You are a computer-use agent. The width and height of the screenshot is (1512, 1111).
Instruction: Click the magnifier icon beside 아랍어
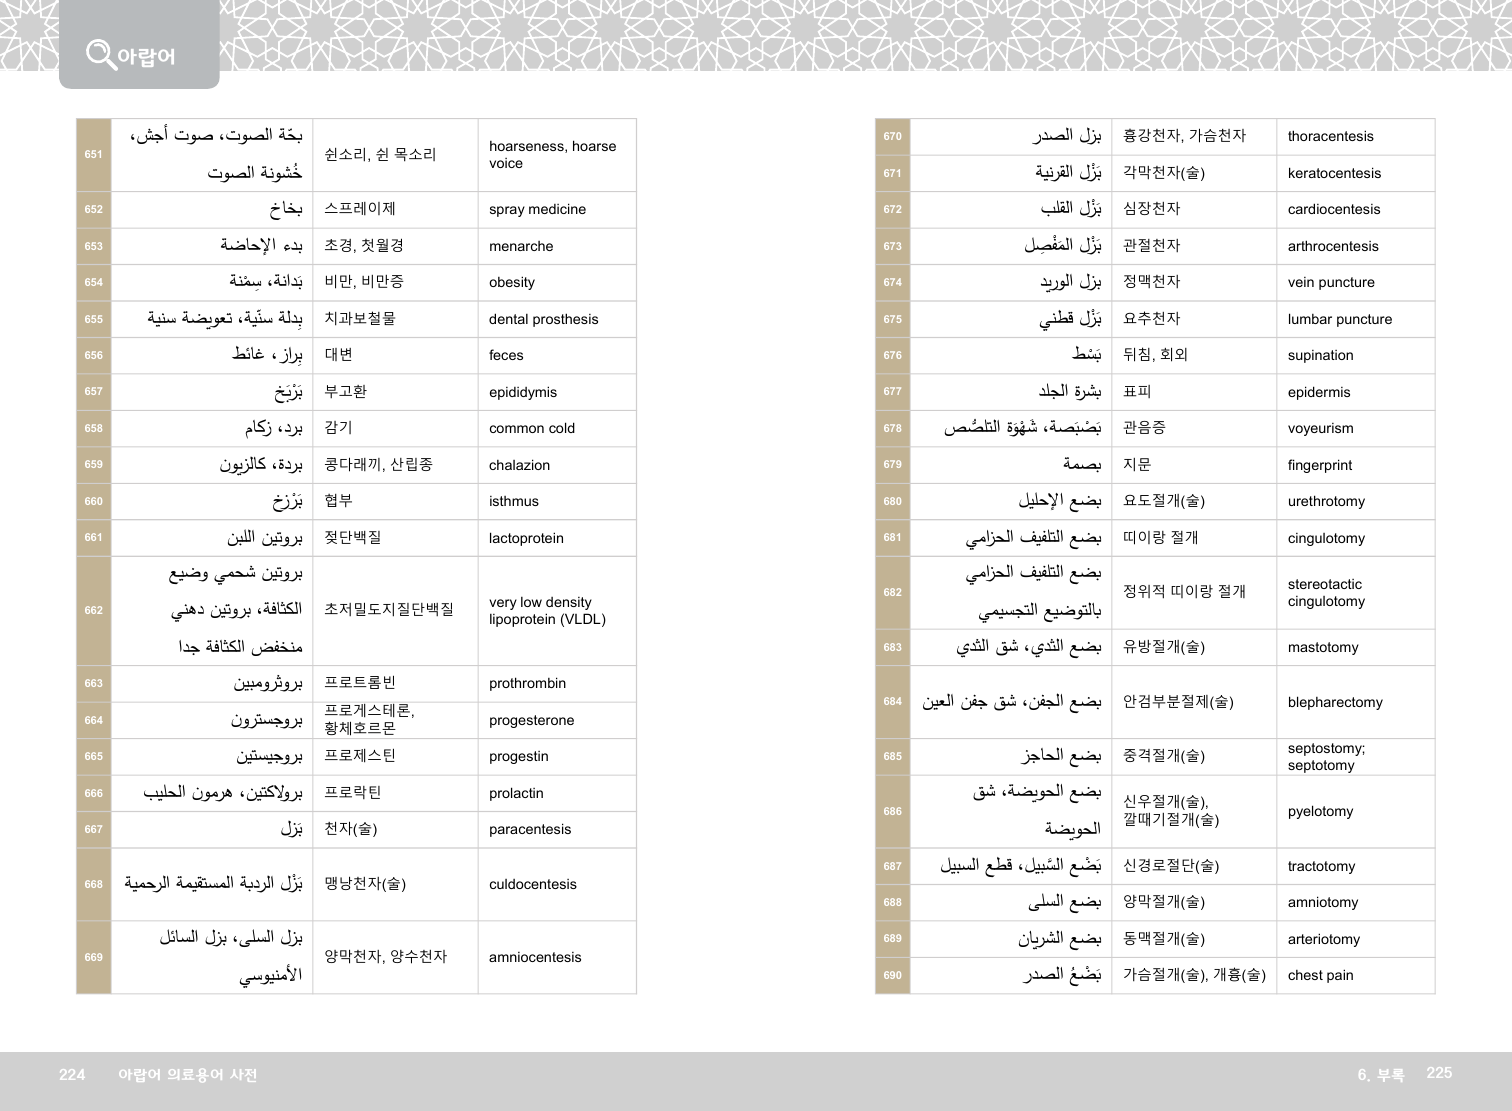pyautogui.click(x=100, y=53)
